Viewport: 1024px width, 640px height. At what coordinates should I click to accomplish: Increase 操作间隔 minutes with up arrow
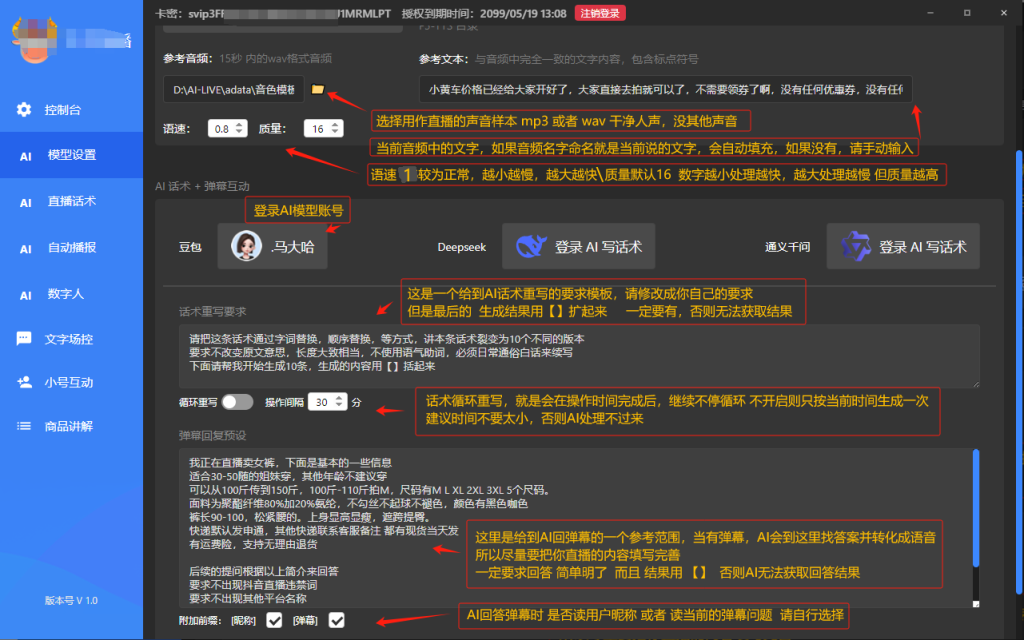click(x=339, y=398)
